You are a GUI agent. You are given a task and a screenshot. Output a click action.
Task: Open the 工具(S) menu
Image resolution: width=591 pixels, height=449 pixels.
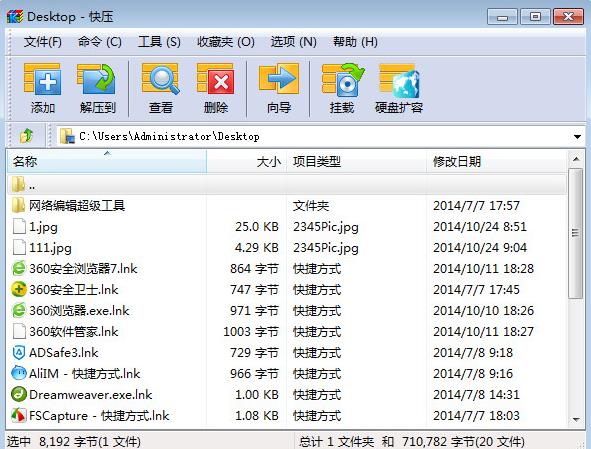[159, 41]
